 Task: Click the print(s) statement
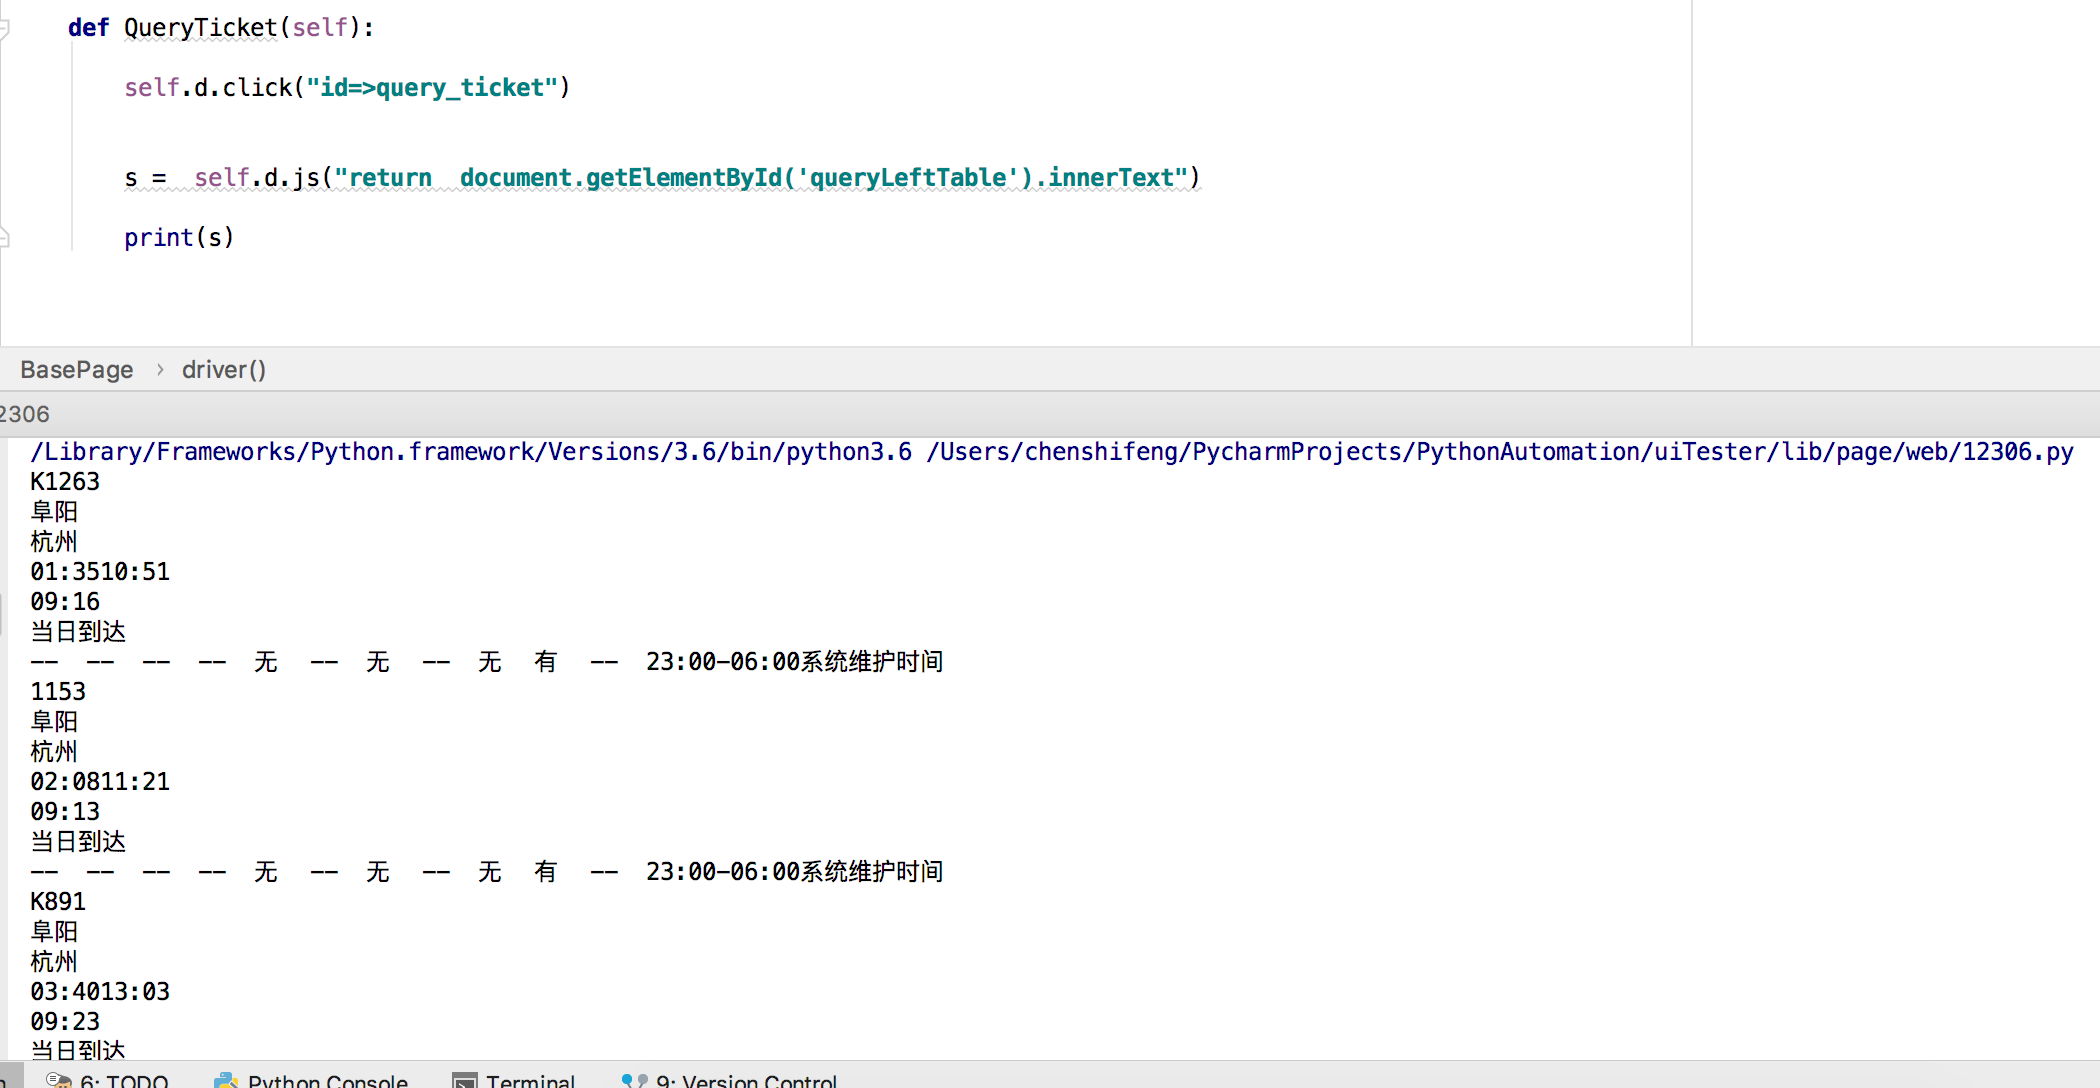coord(178,238)
